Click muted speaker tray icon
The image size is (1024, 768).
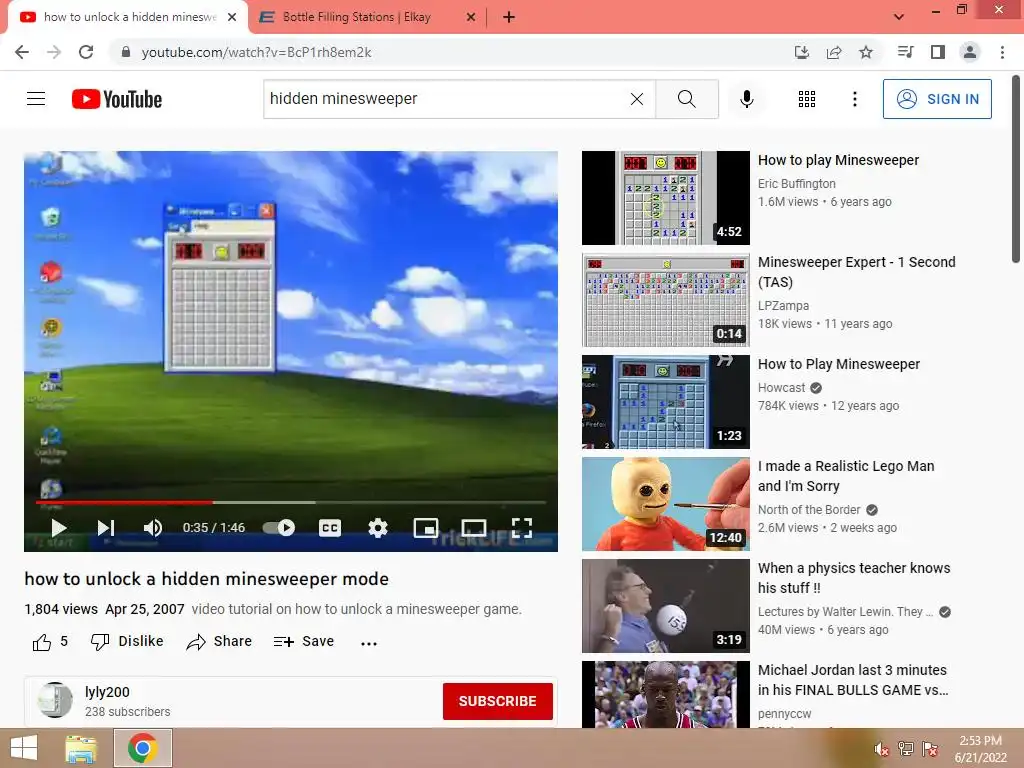coord(882,749)
